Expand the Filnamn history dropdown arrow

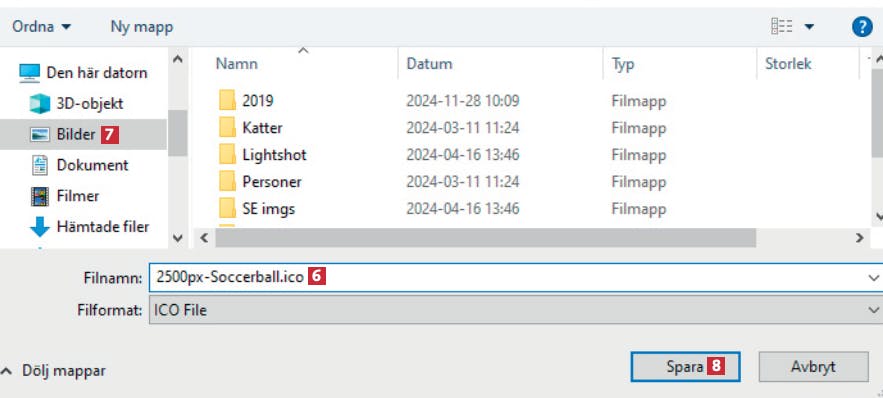(873, 278)
